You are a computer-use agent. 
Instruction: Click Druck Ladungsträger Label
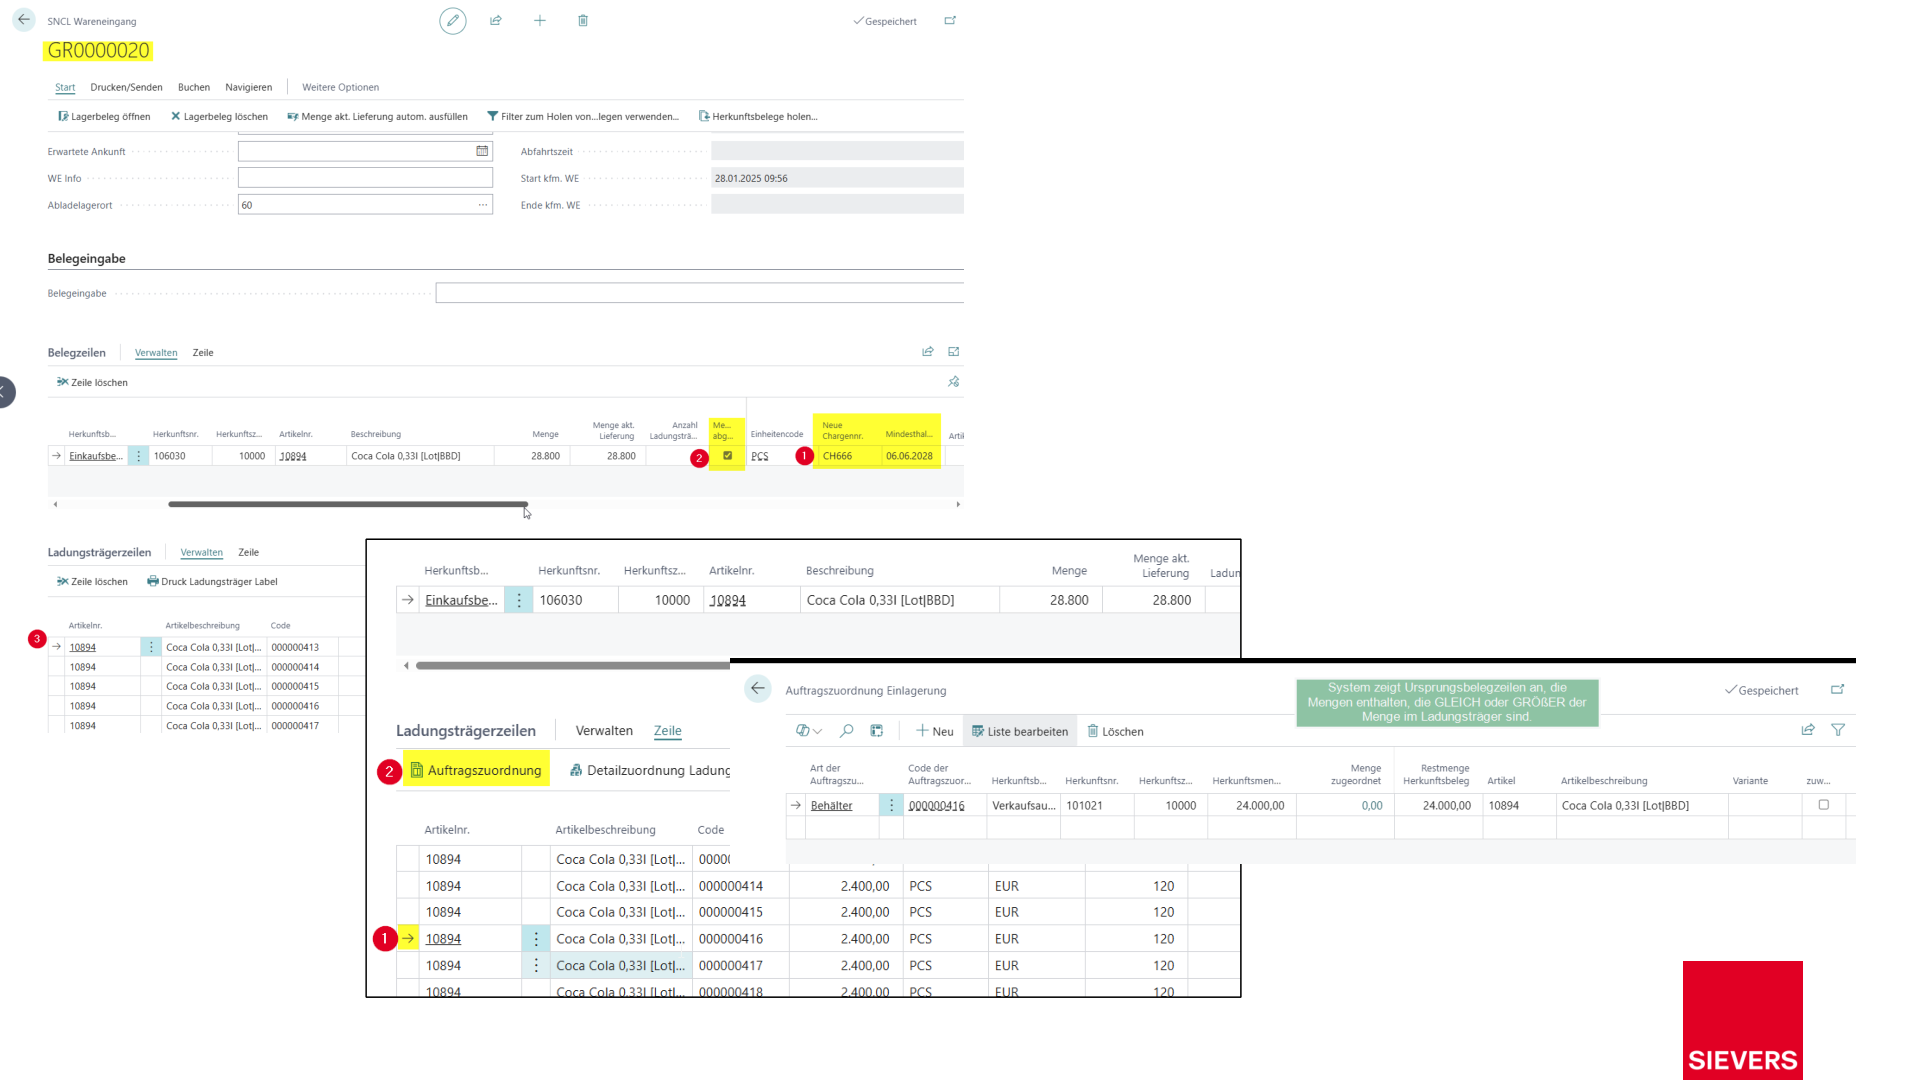point(212,582)
